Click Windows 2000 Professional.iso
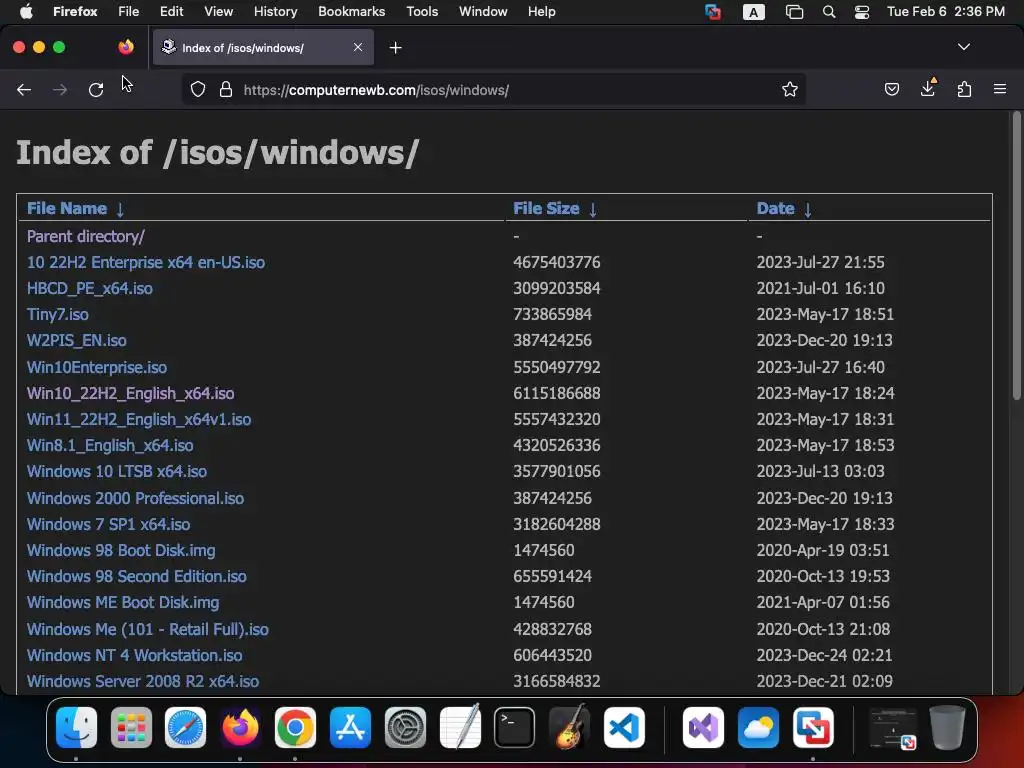Screen dimensions: 1024x768 pos(135,498)
